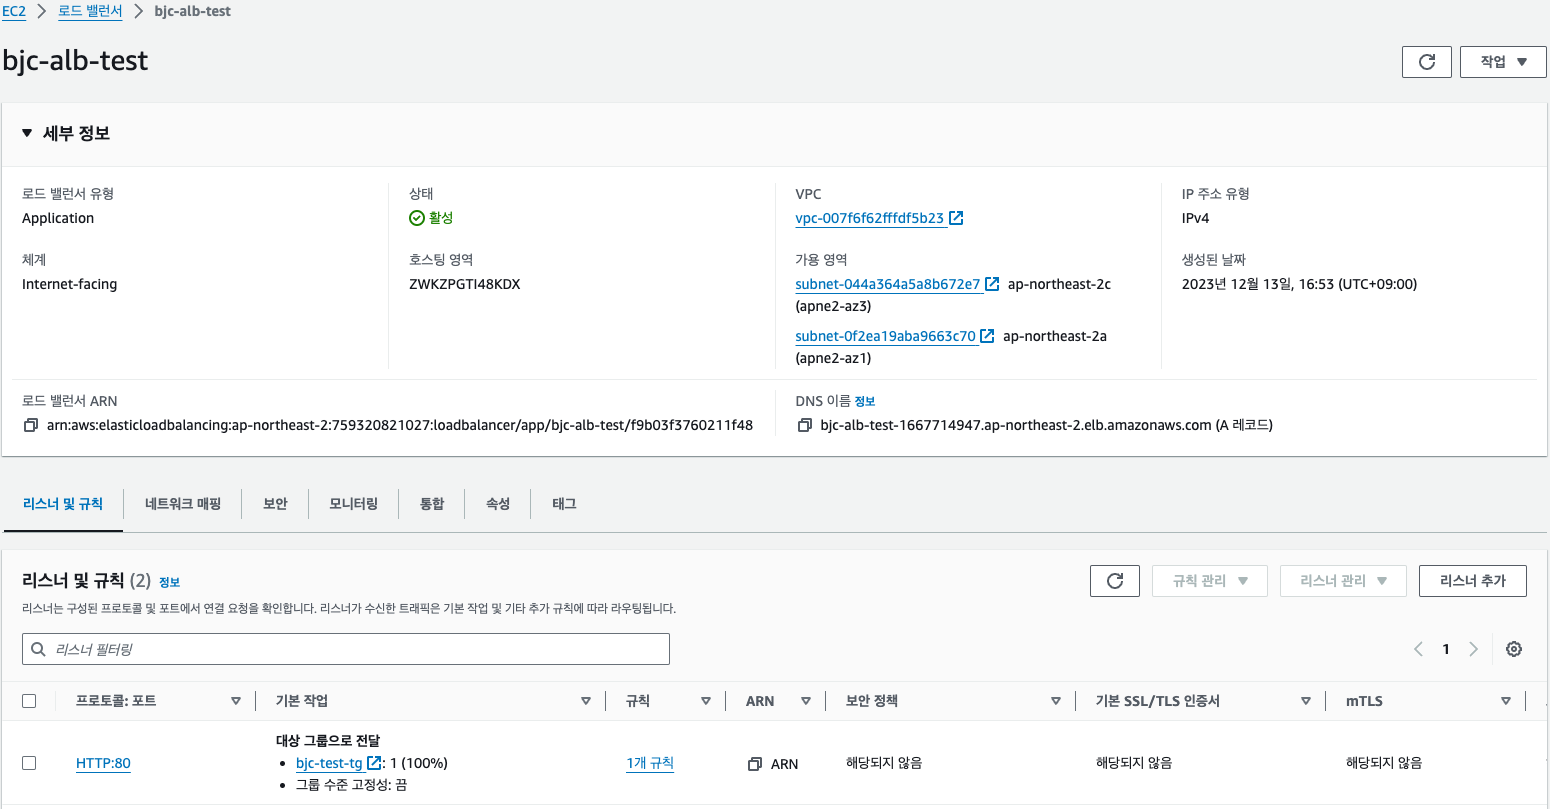Screen dimensions: 1550x809
Task: Toggle the select-all listeners header checkbox
Action: tap(29, 701)
